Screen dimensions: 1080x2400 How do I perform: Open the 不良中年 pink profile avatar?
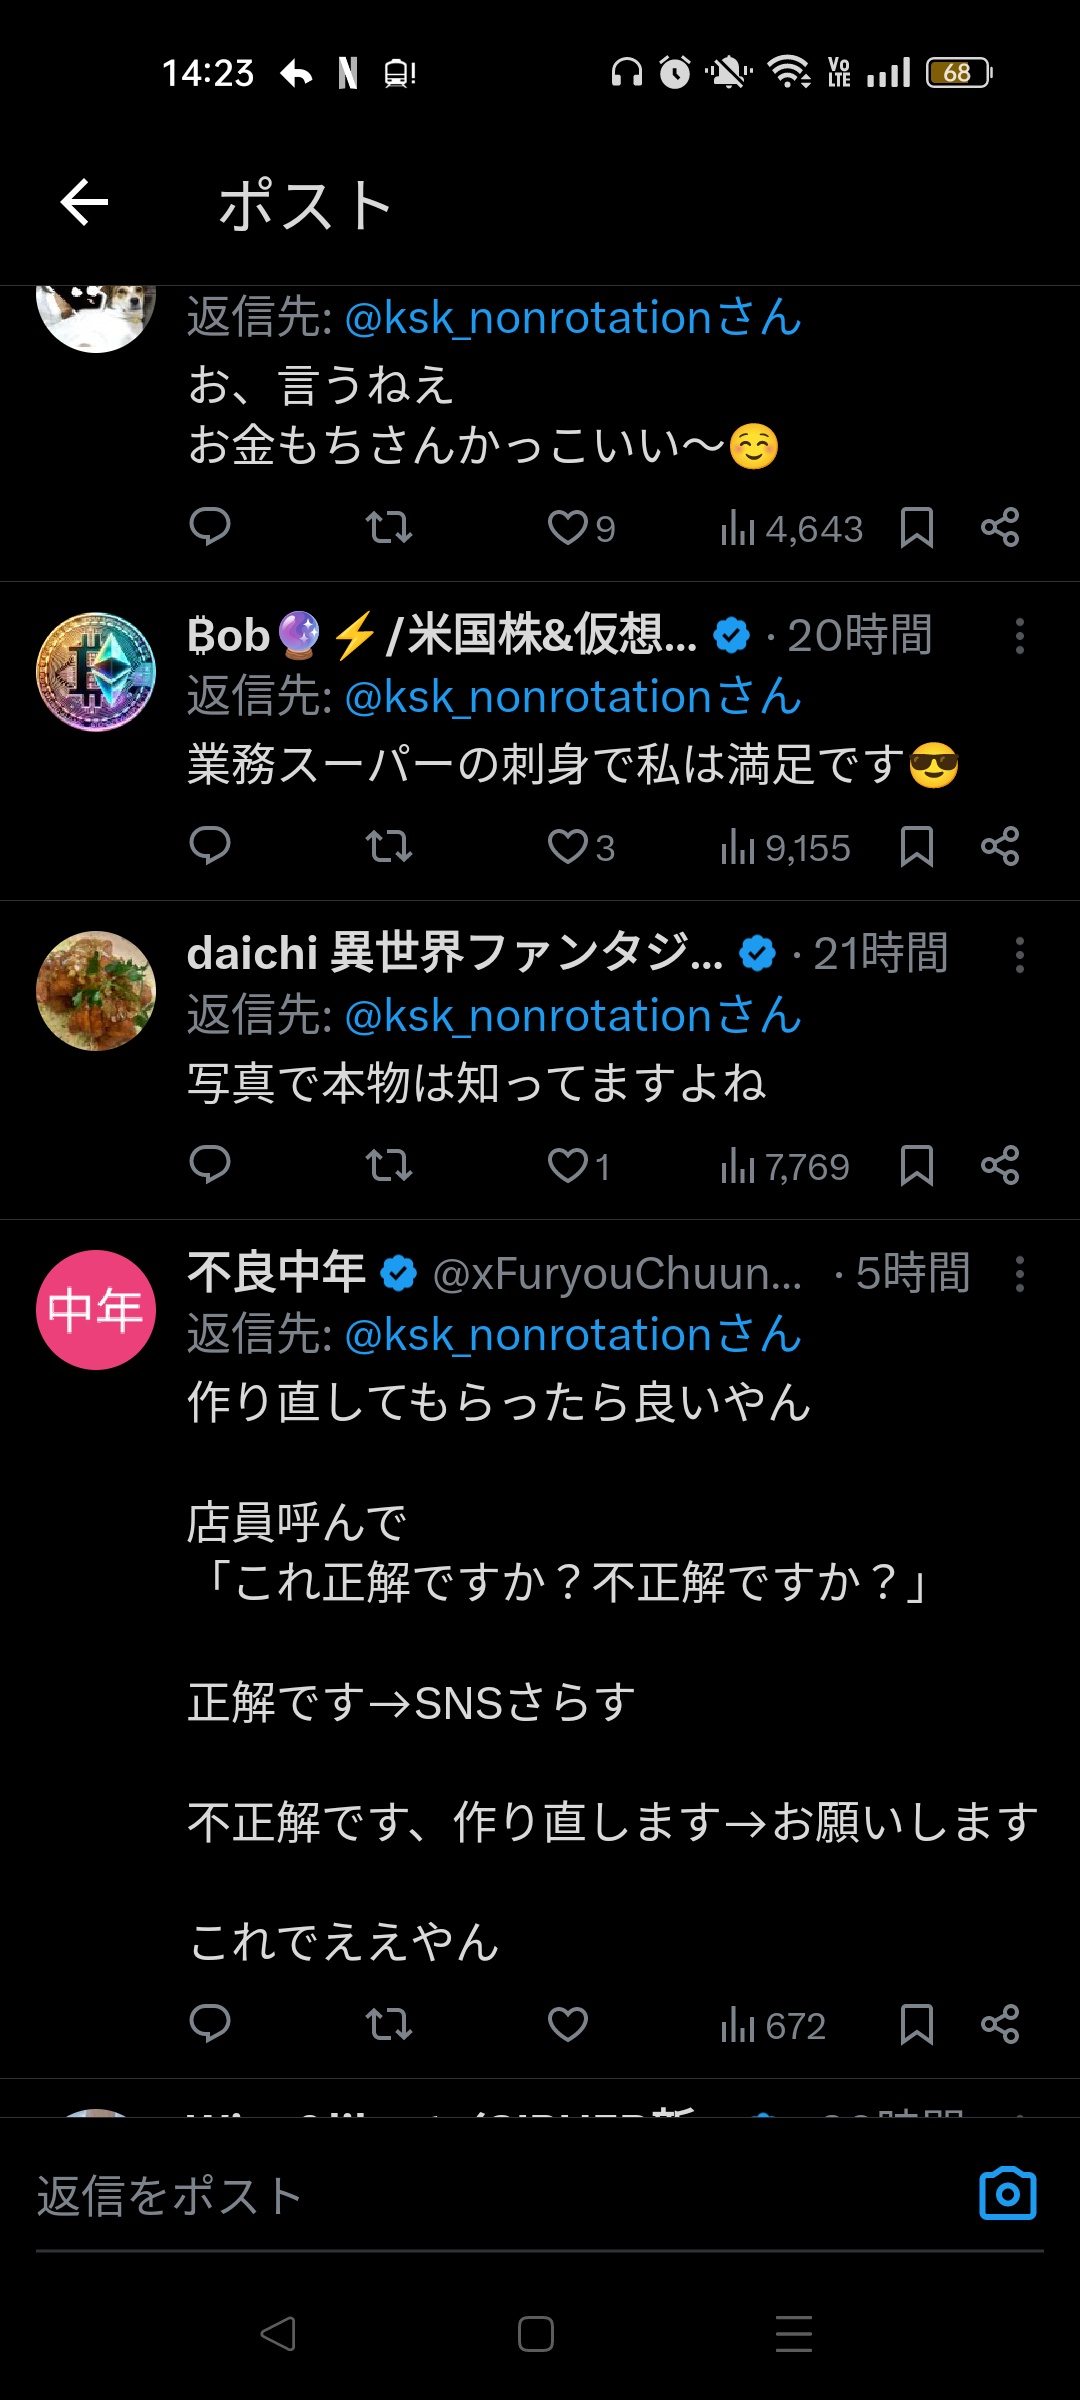click(96, 1310)
